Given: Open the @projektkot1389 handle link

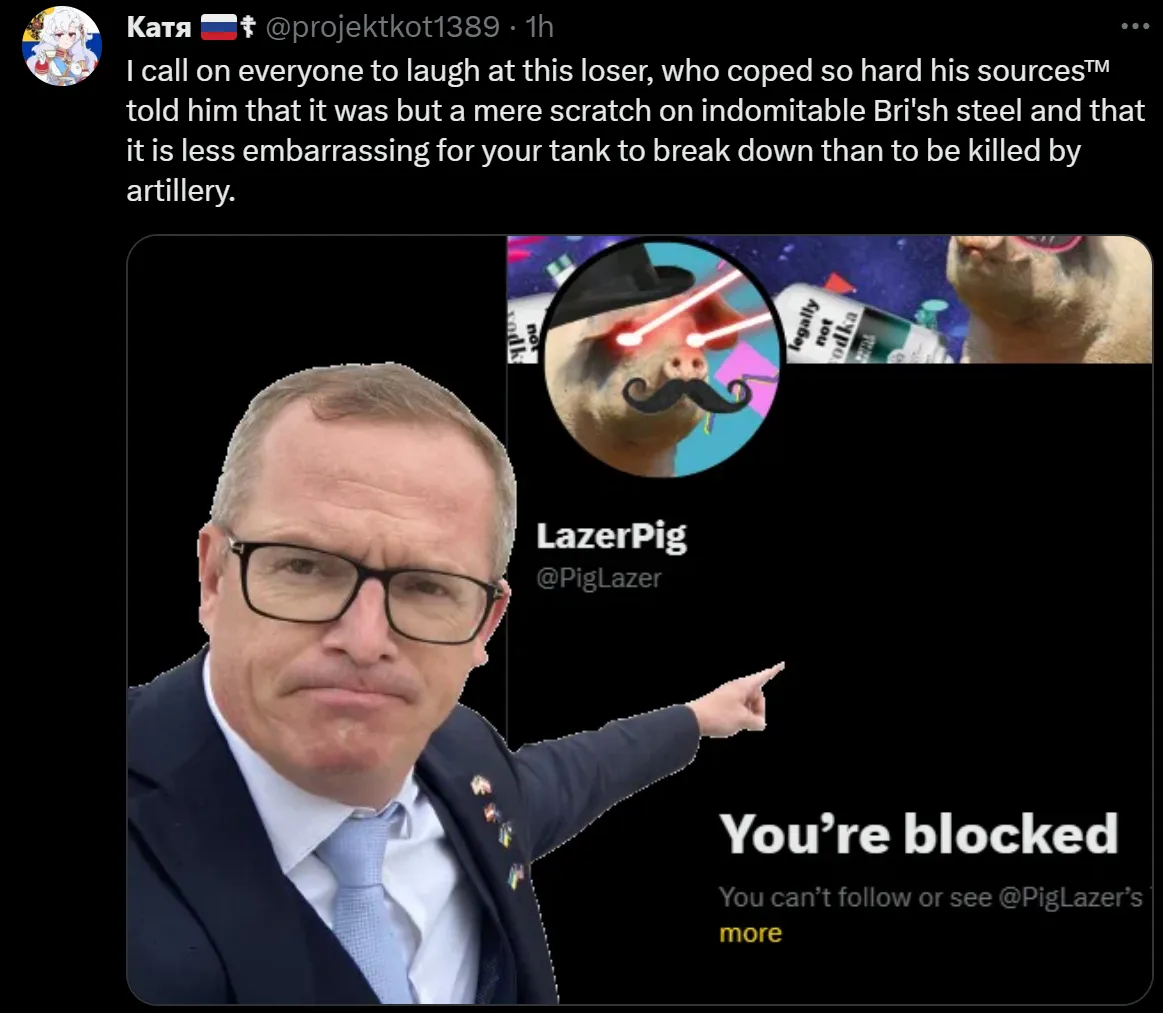Looking at the screenshot, I should pos(382,27).
